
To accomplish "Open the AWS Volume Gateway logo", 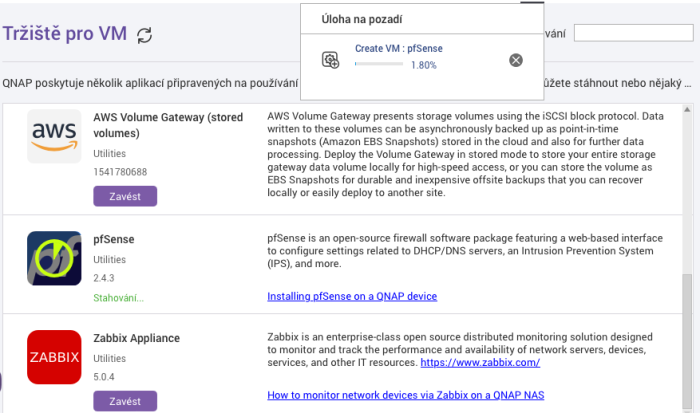I will click(x=54, y=136).
